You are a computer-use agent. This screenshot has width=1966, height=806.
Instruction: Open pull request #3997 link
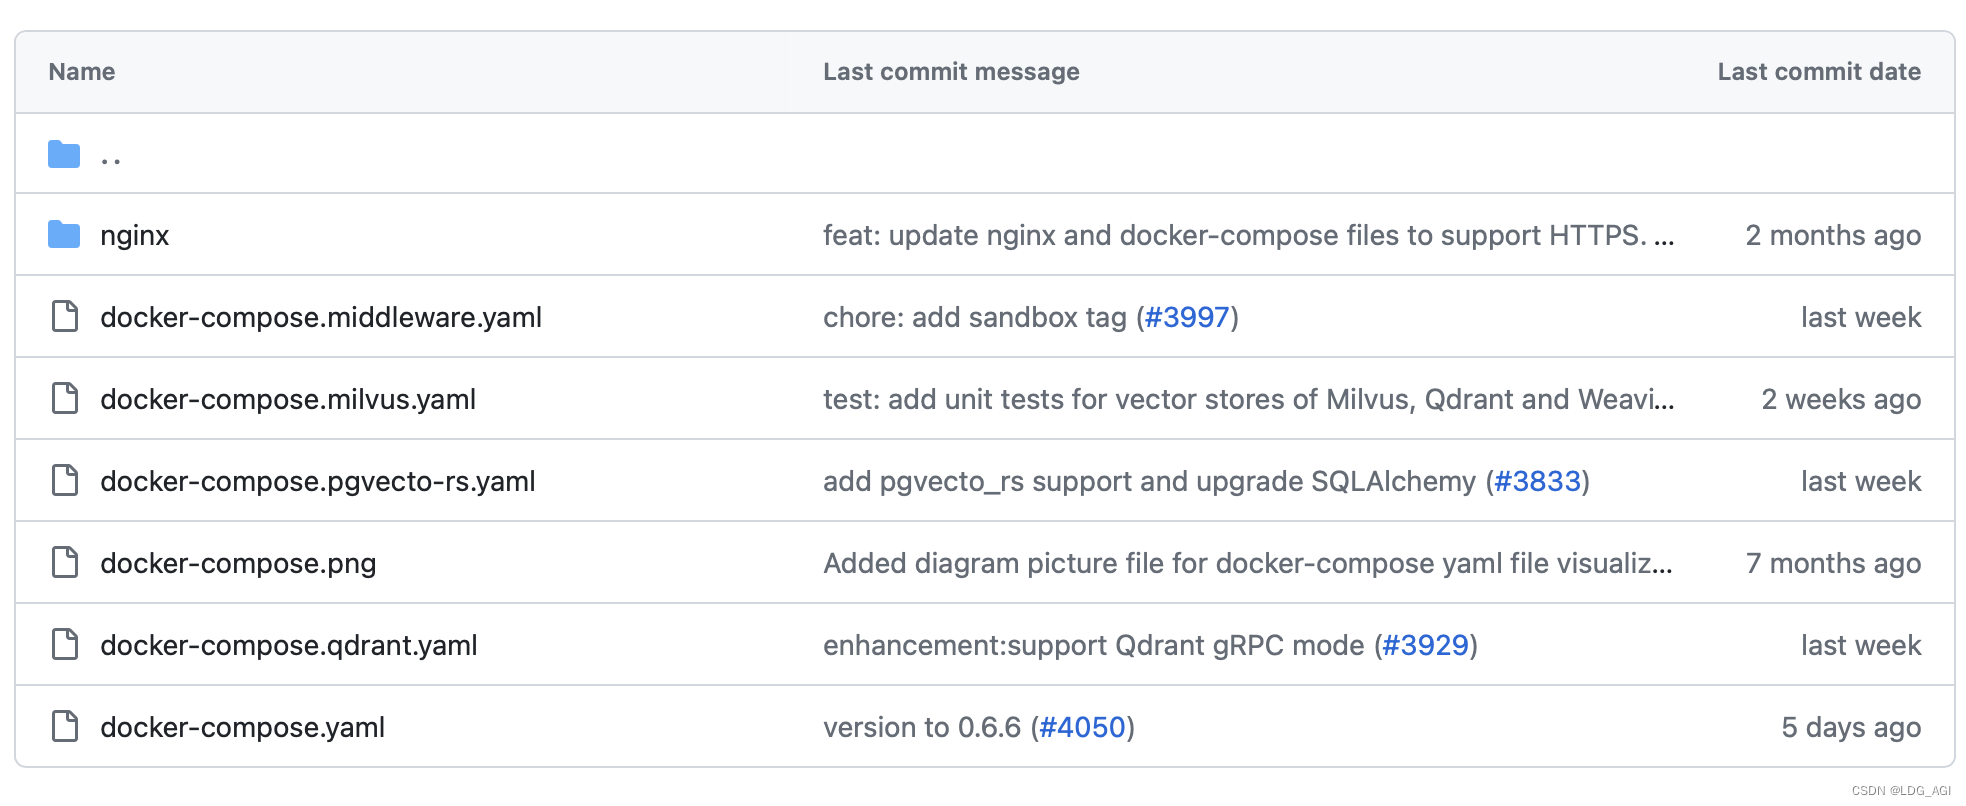[x=1187, y=318]
